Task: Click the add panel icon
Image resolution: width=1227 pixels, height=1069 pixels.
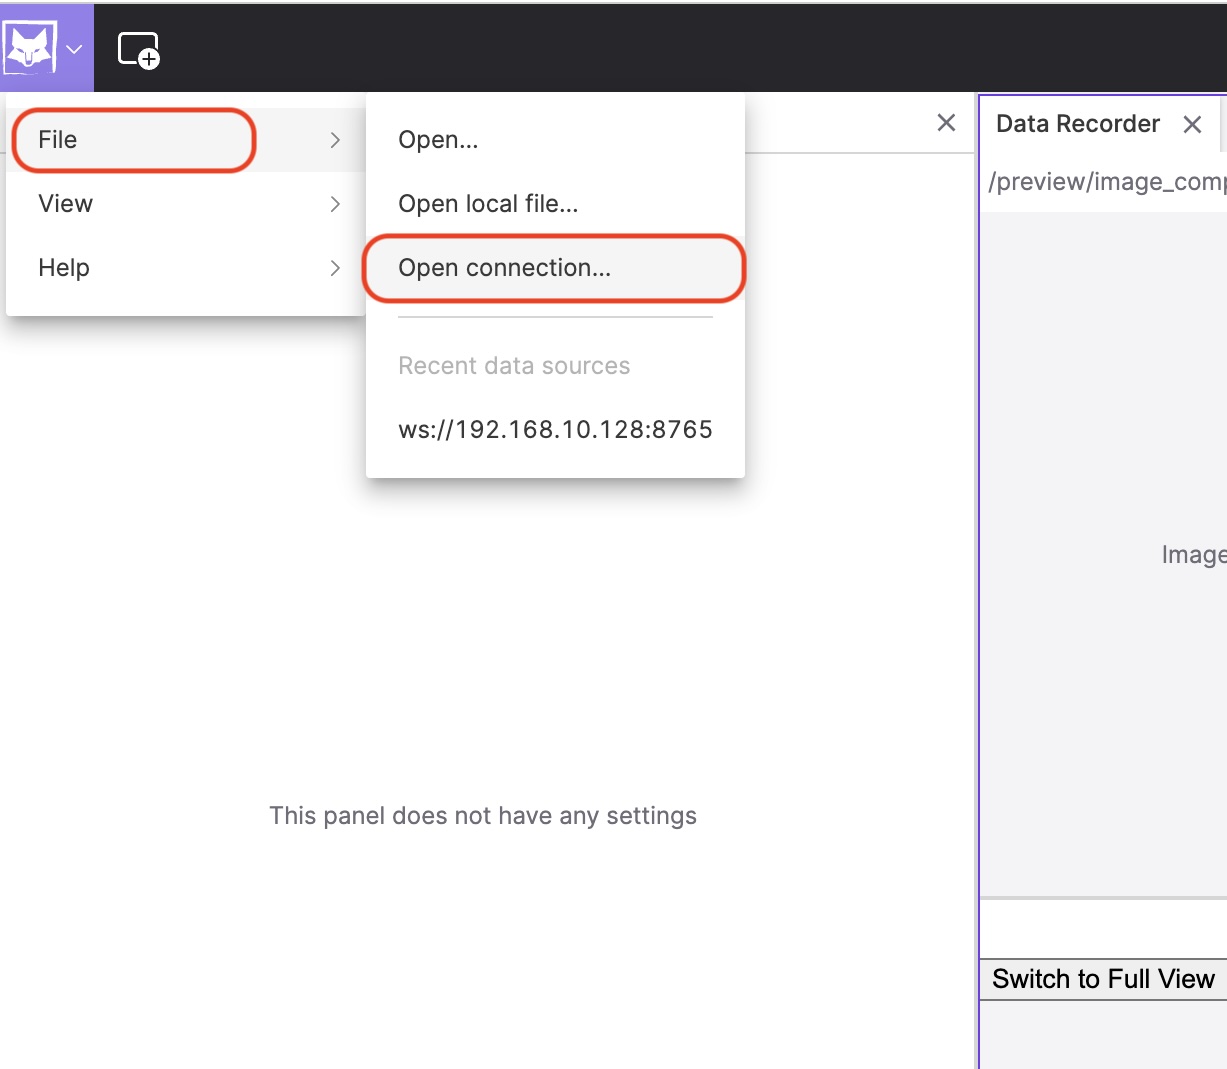Action: click(x=138, y=50)
